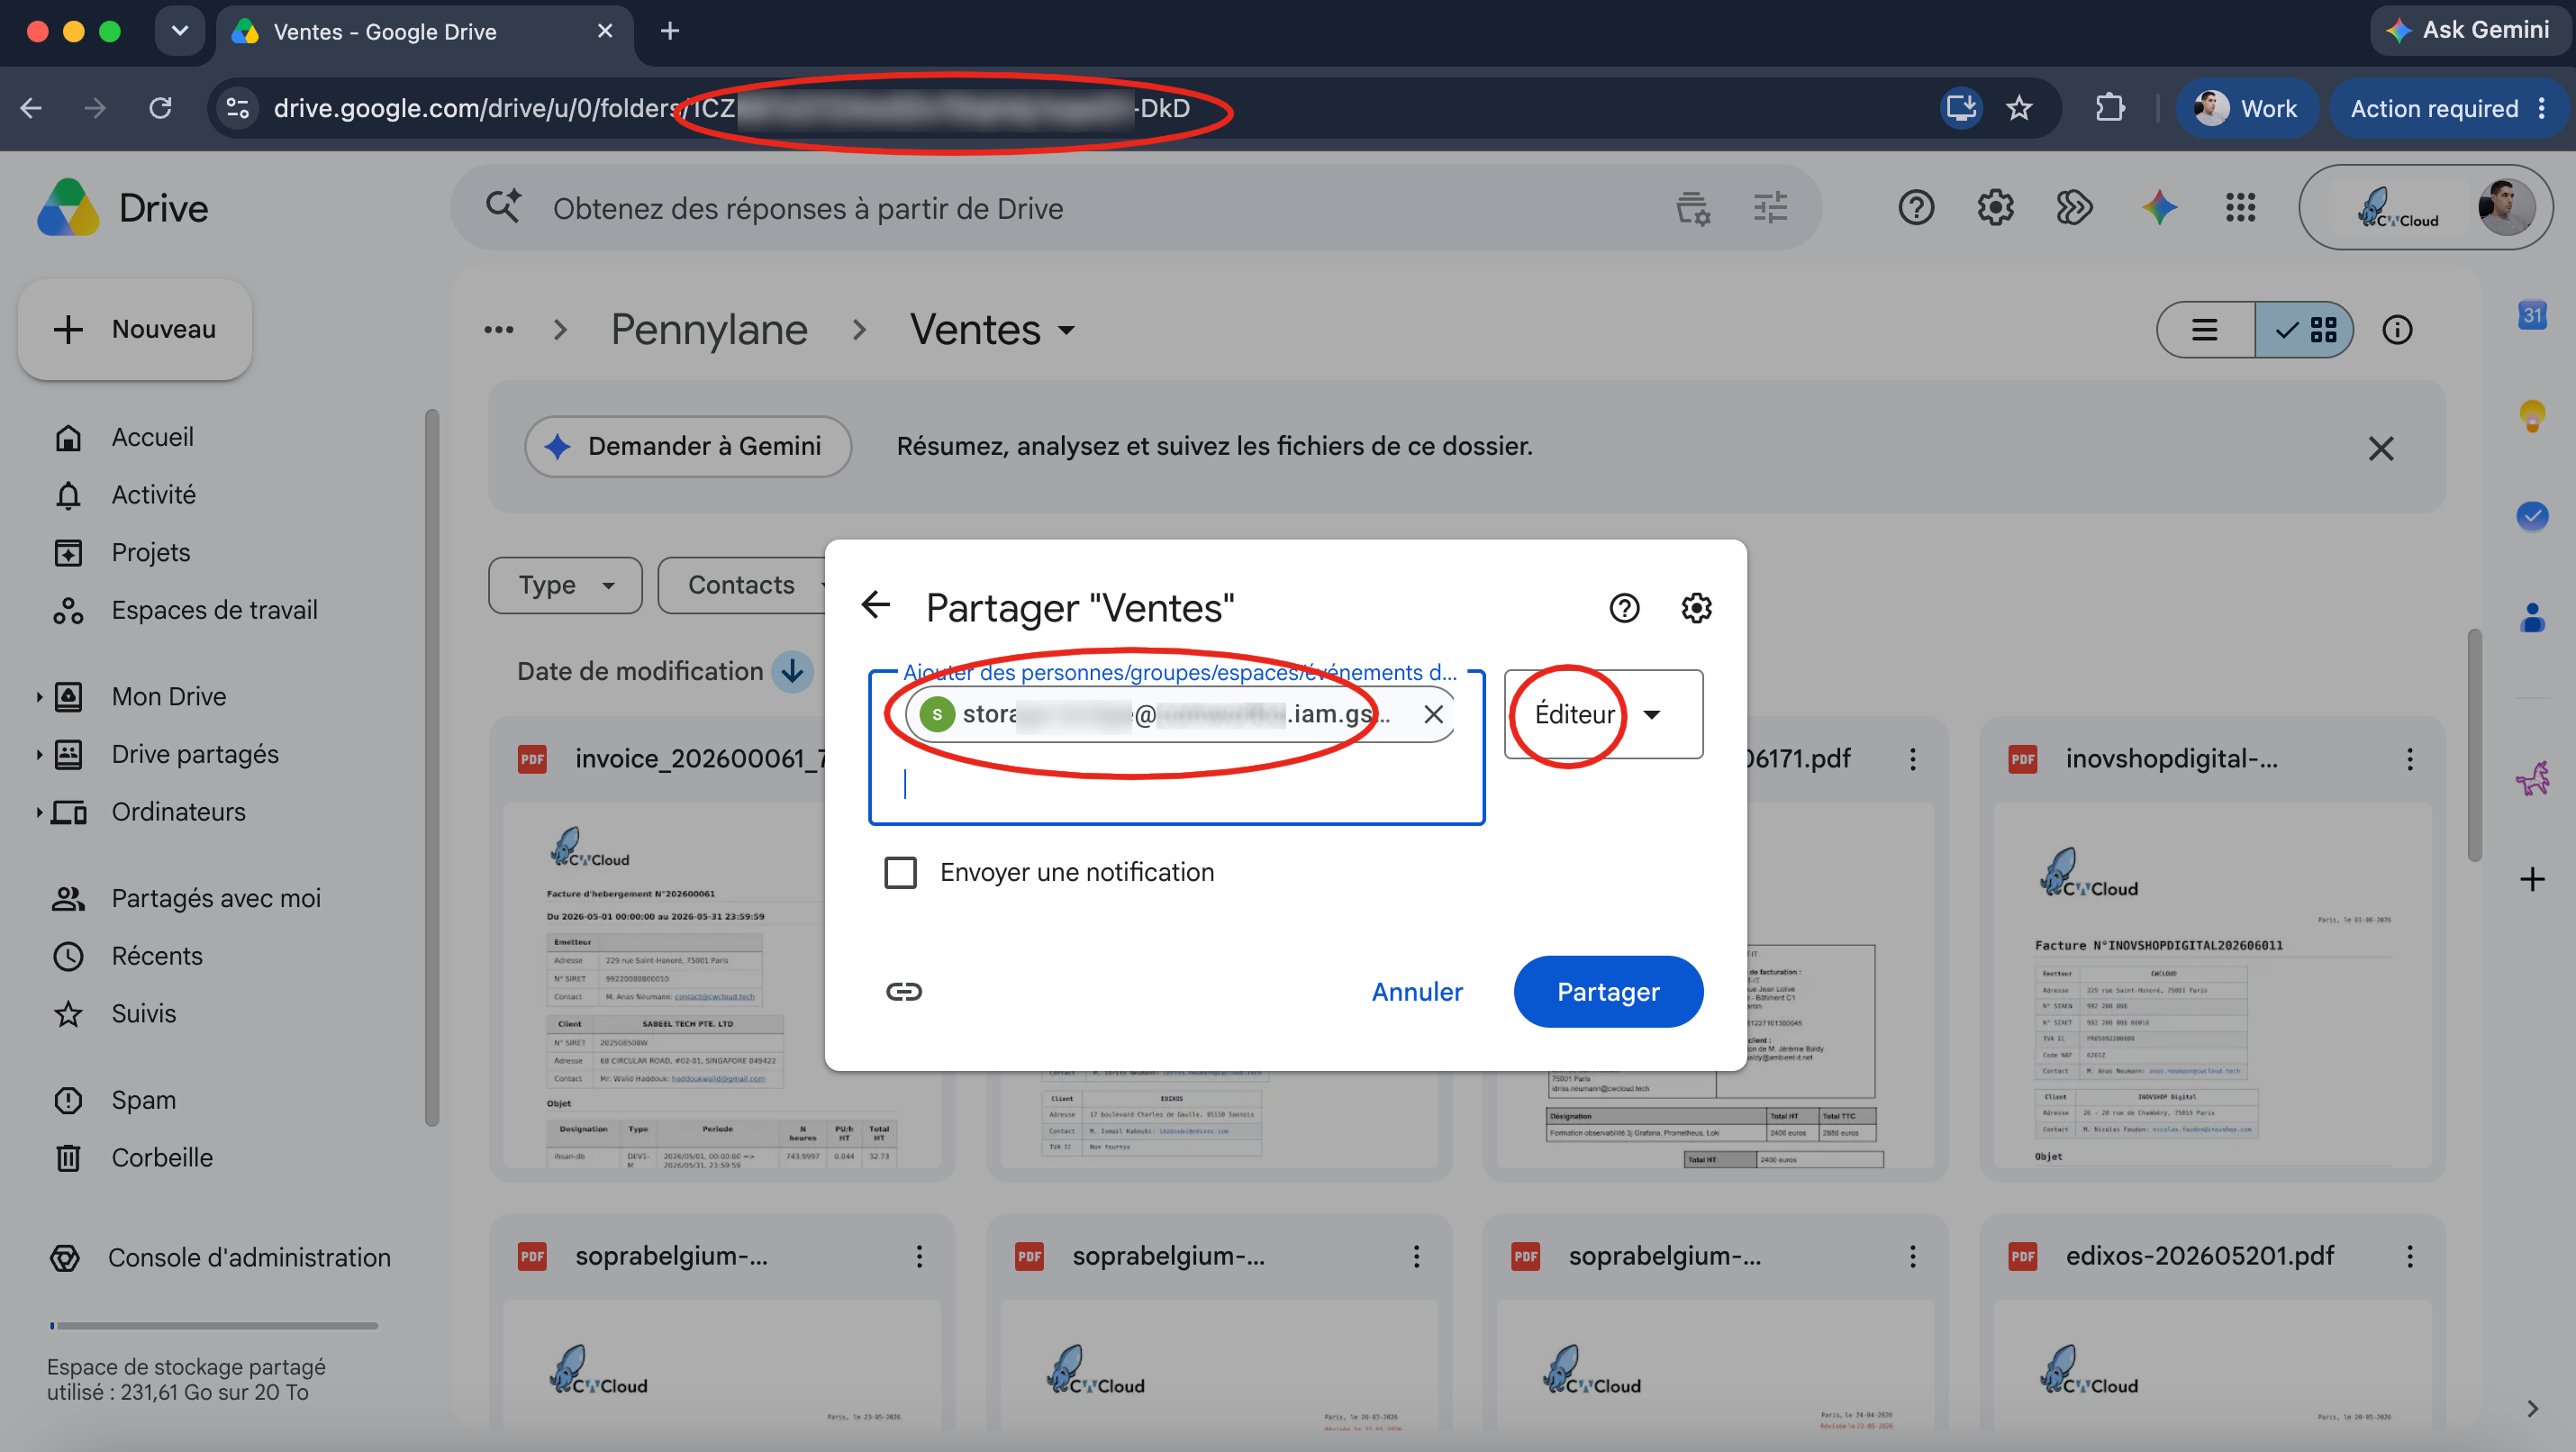Image resolution: width=2576 pixels, height=1452 pixels.
Task: Open the Contacts filter dropdown
Action: click(742, 585)
